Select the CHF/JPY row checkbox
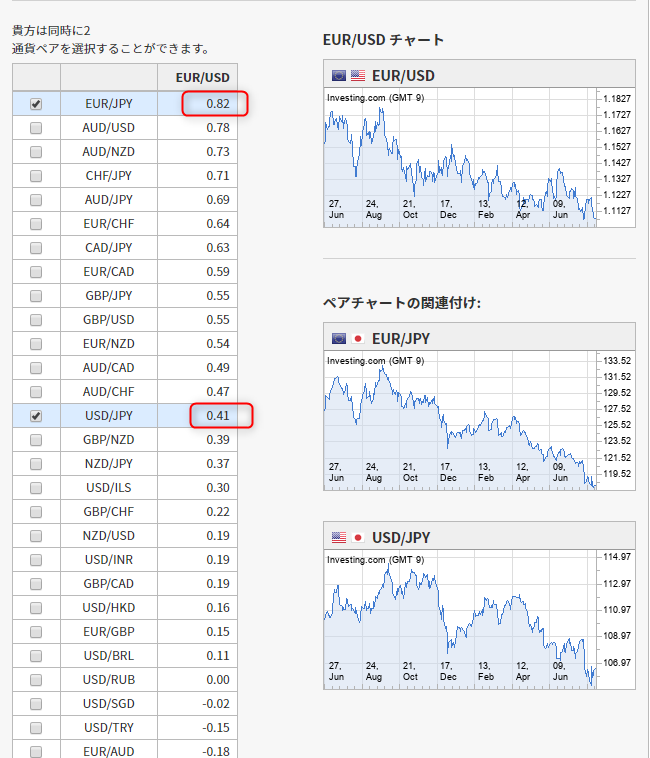Screen dimensions: 650x758 [x=36, y=176]
